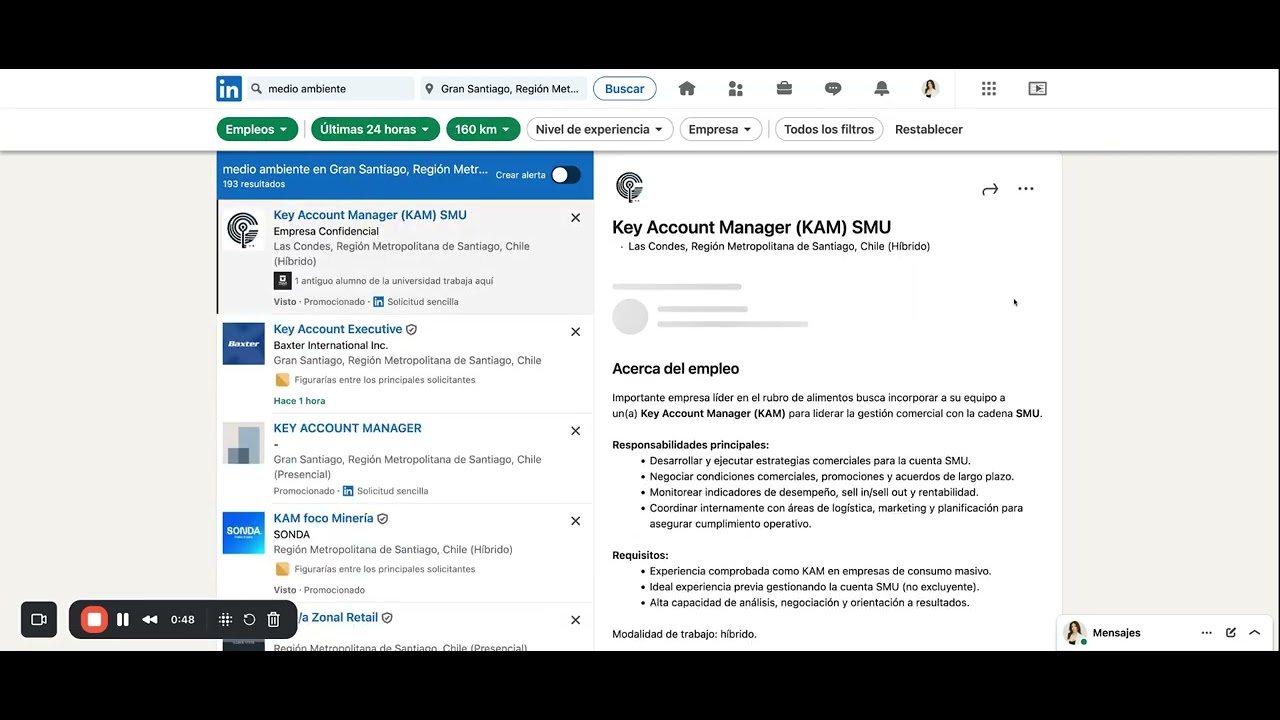Open the Zonal Retail listing title
Viewport: 1280px width, 720px height.
click(x=336, y=617)
